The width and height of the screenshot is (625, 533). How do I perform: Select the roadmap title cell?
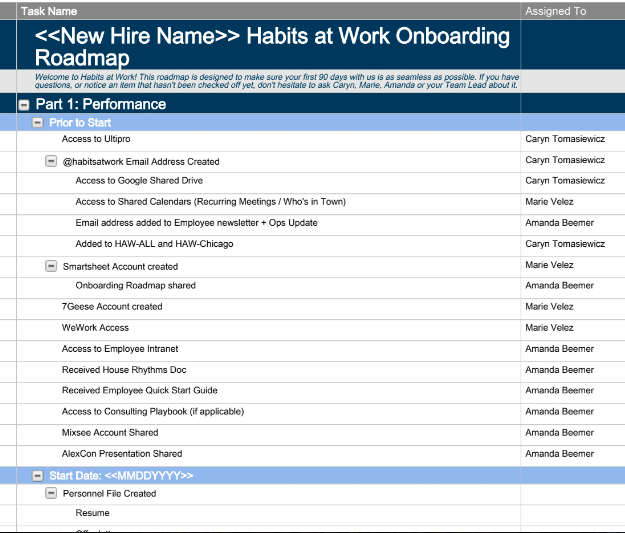click(268, 45)
